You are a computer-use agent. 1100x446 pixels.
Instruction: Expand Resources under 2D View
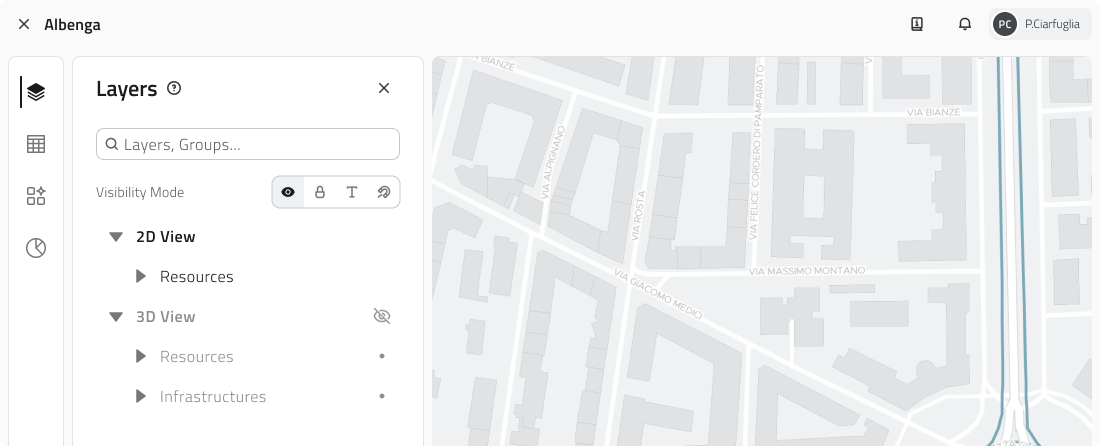[x=141, y=277]
